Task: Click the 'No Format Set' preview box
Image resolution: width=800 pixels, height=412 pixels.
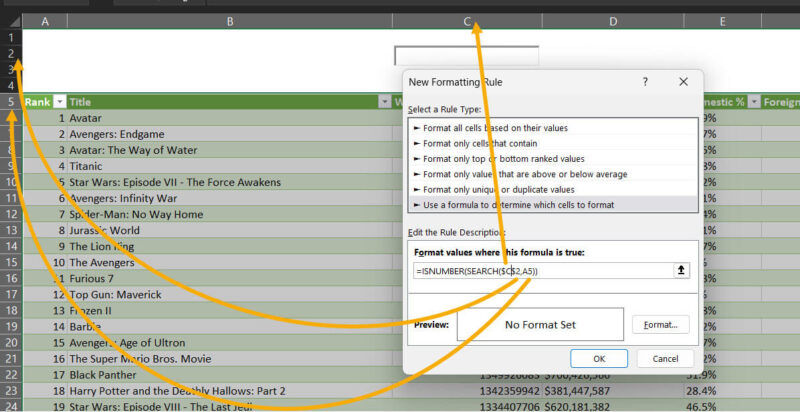Action: [x=540, y=324]
